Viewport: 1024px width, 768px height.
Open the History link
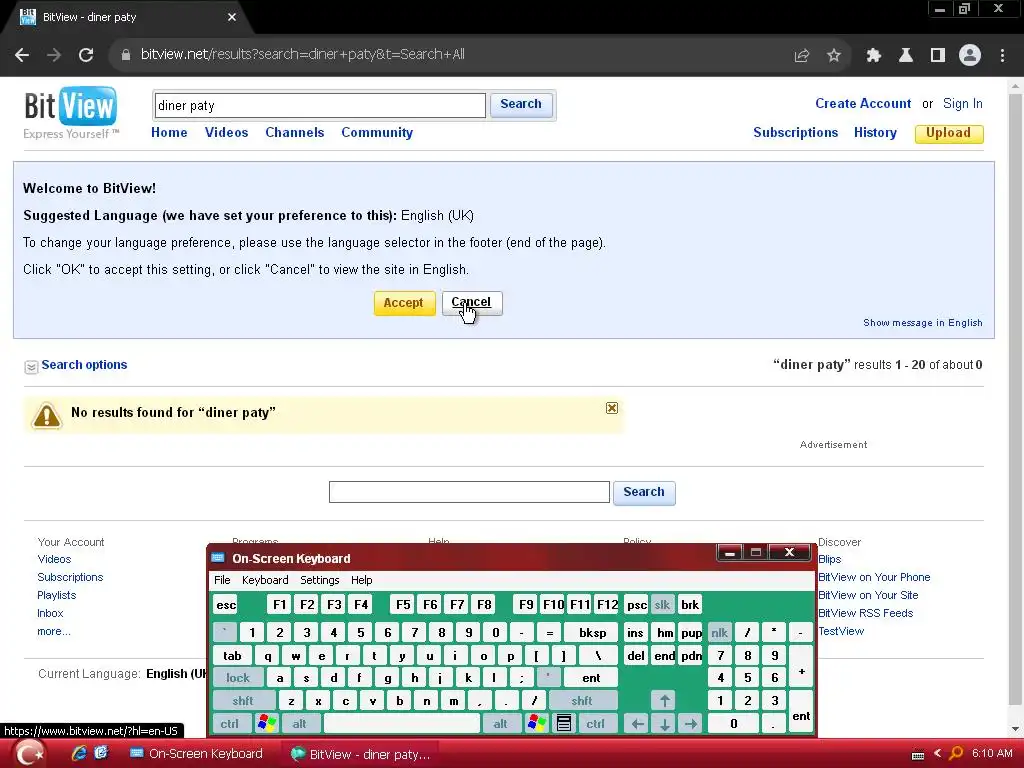(x=875, y=133)
